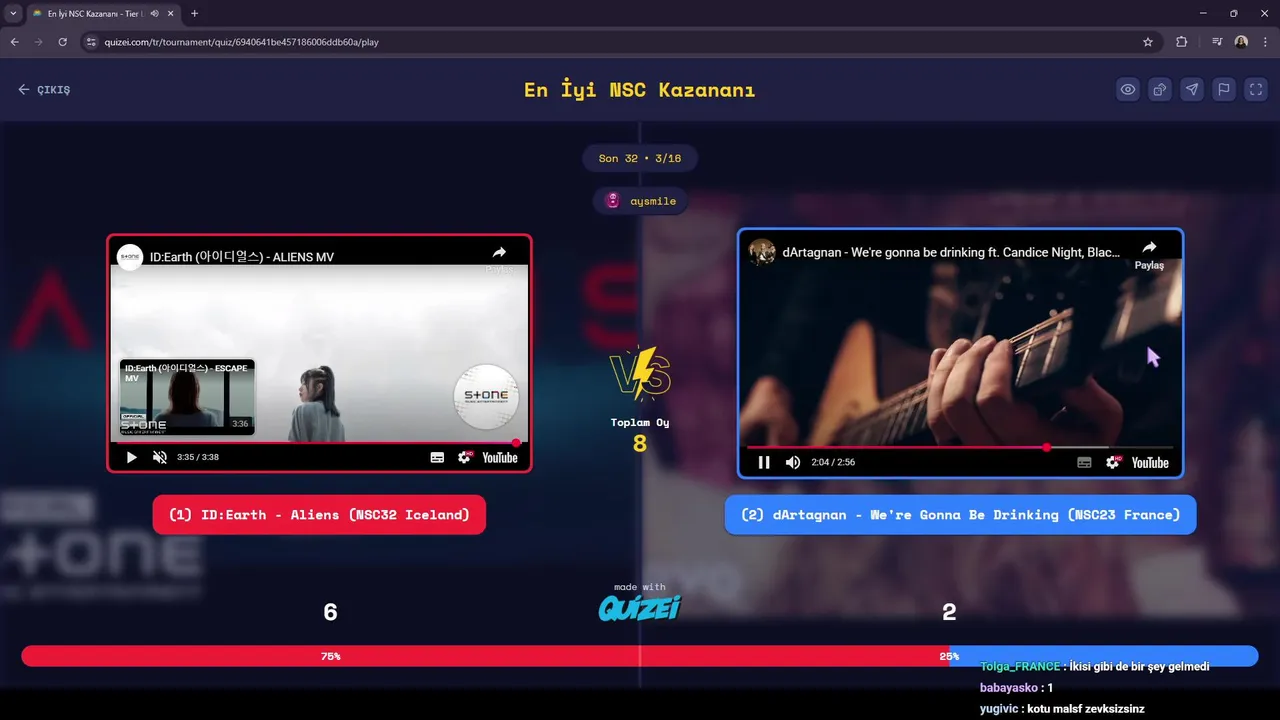The width and height of the screenshot is (1280, 720).
Task: Open the ID:Earth ESCAPE MV suggested thumbnail
Action: coord(187,397)
